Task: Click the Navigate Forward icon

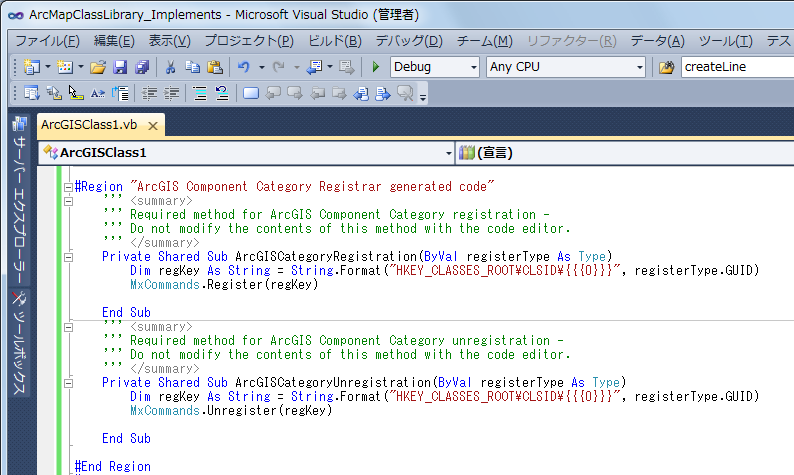Action: [347, 67]
